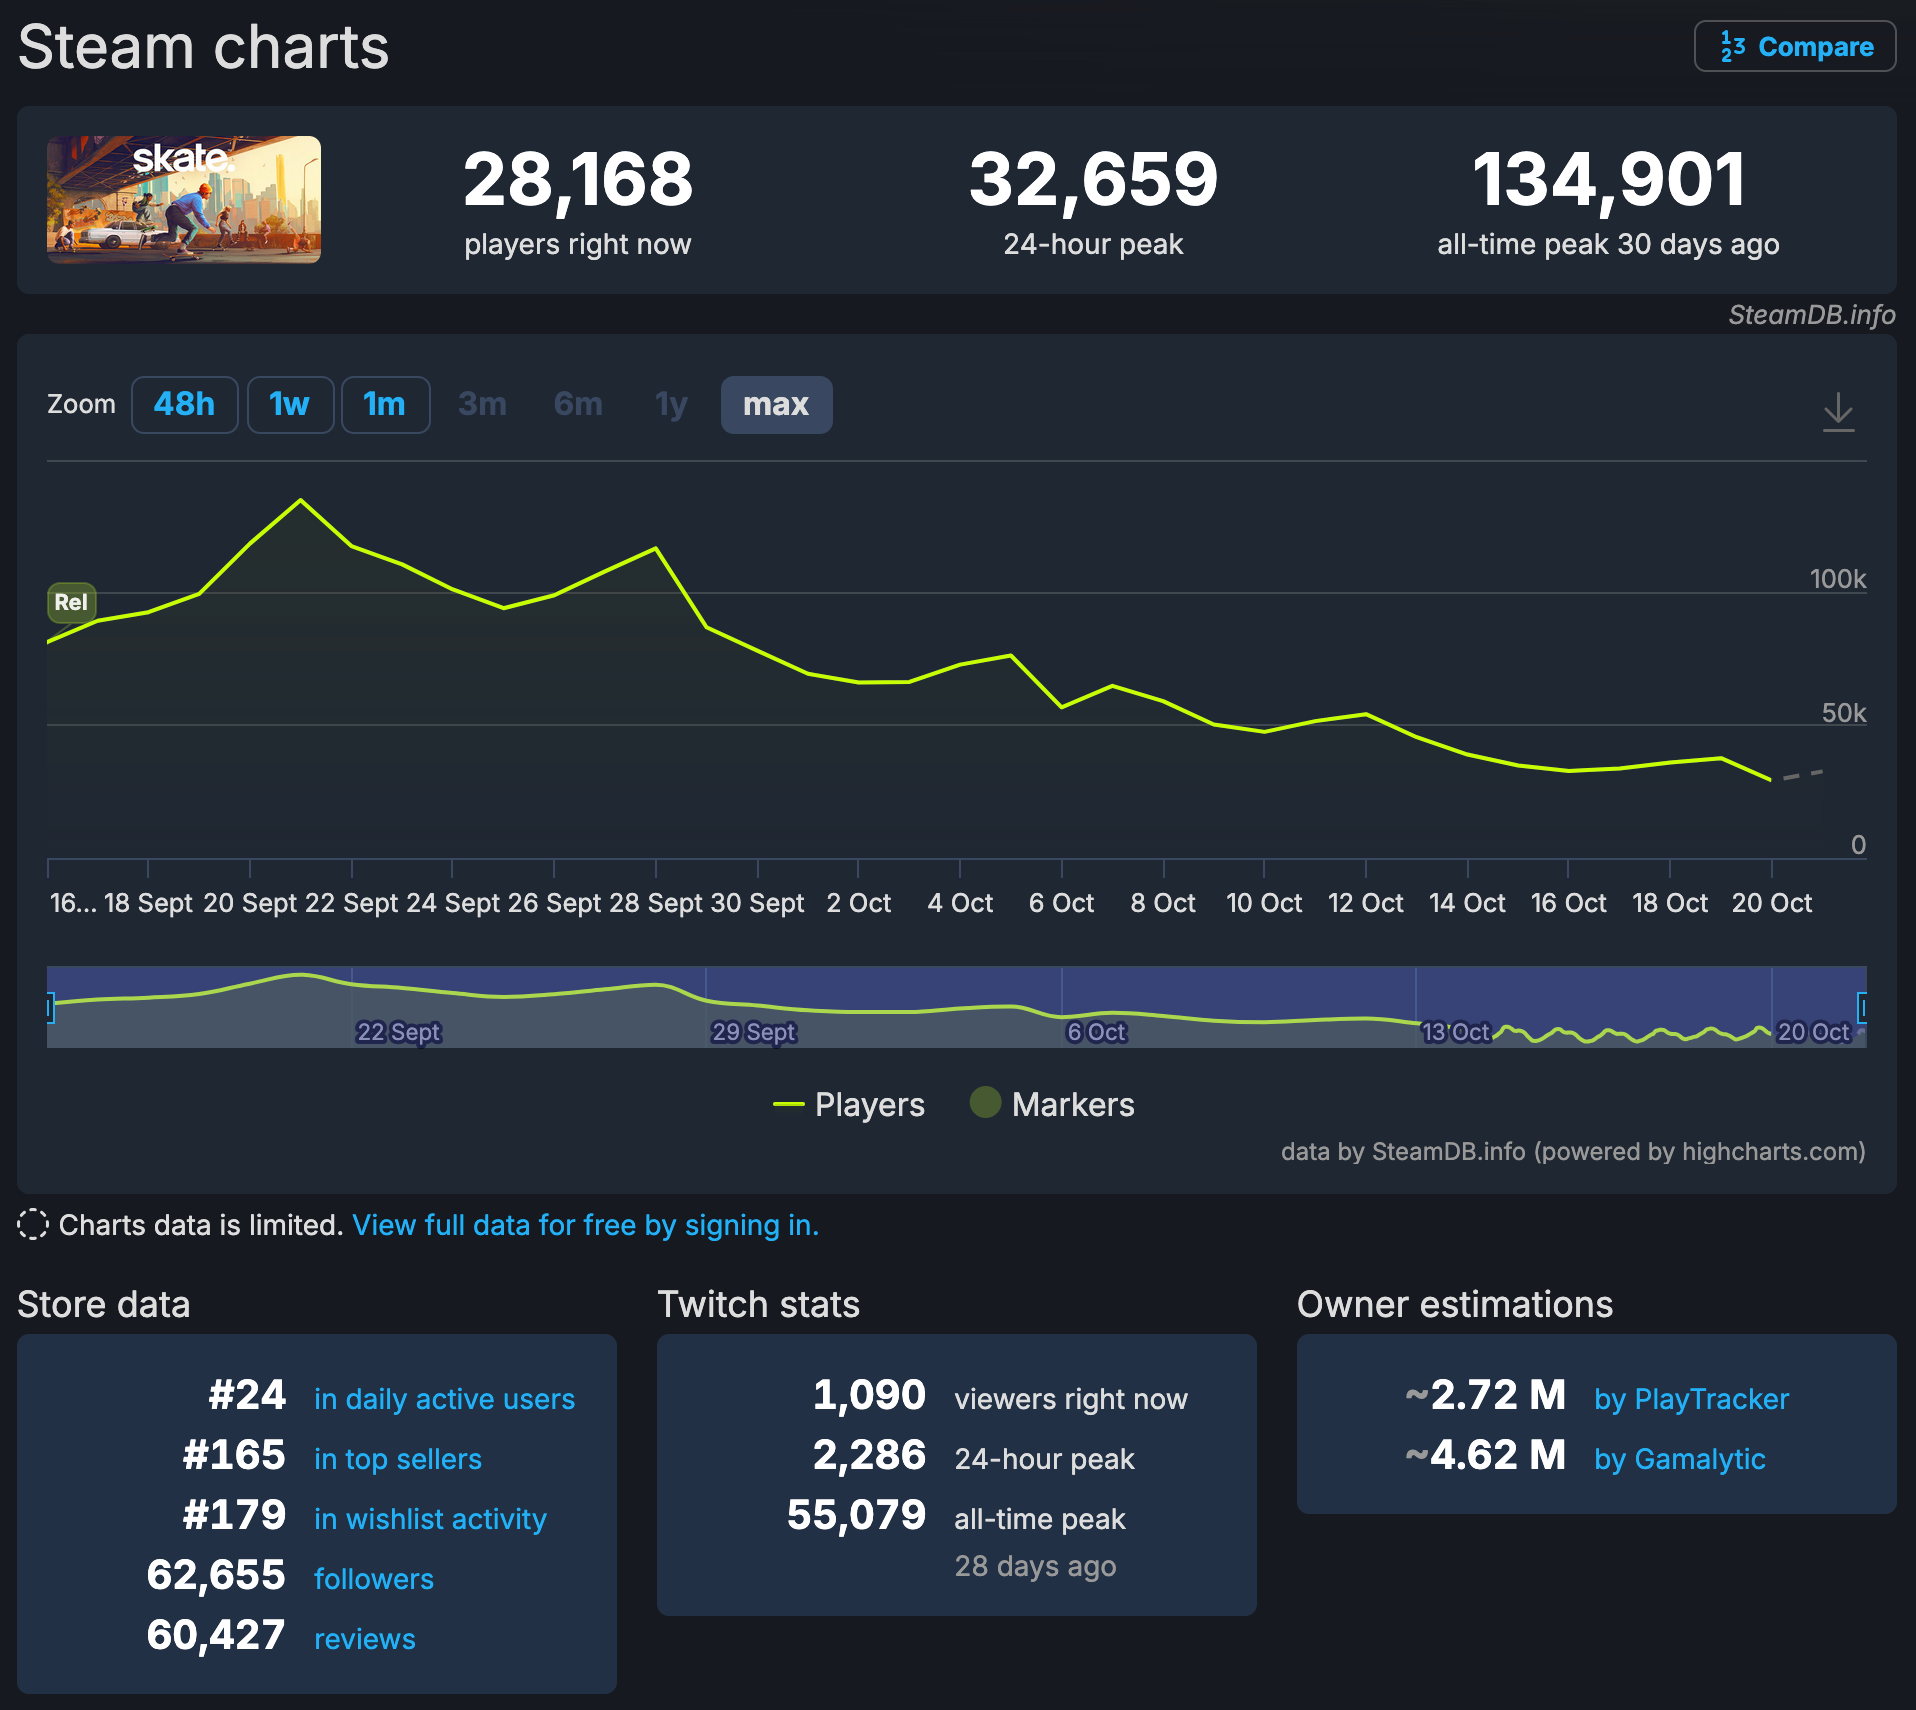Click the loading circle icon beside limited data notice
Image resolution: width=1916 pixels, height=1710 pixels.
[x=33, y=1224]
